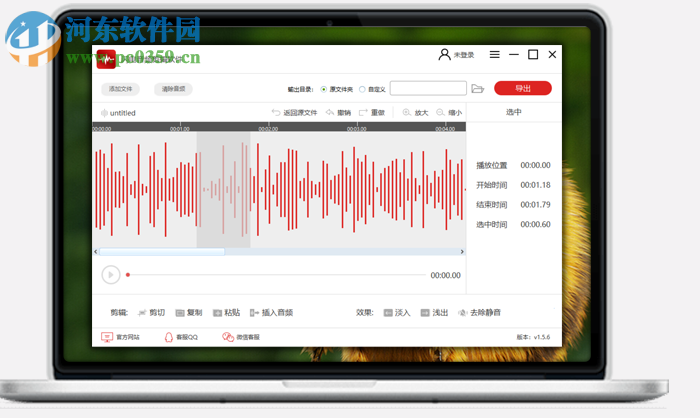This screenshot has height=418, width=700.
Task: Click the playback progress slider track
Action: click(277, 275)
